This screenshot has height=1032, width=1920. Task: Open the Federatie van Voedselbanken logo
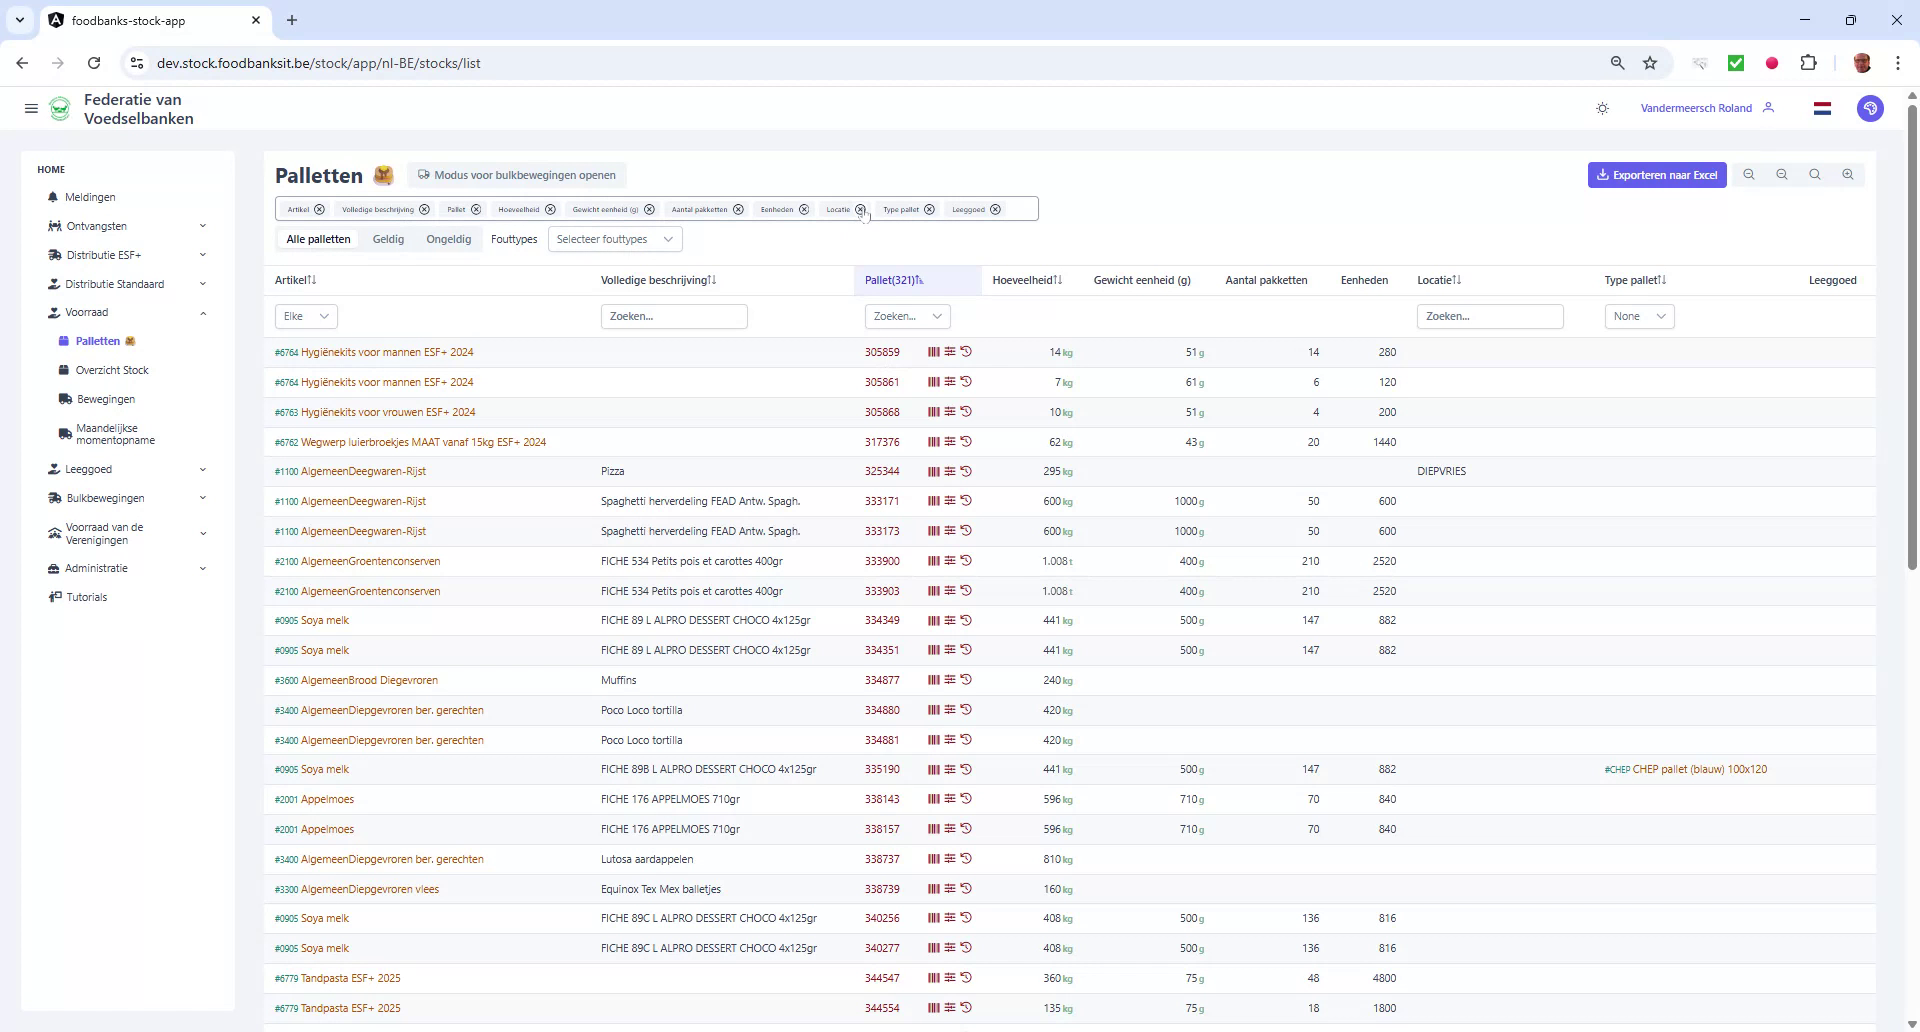[x=60, y=108]
